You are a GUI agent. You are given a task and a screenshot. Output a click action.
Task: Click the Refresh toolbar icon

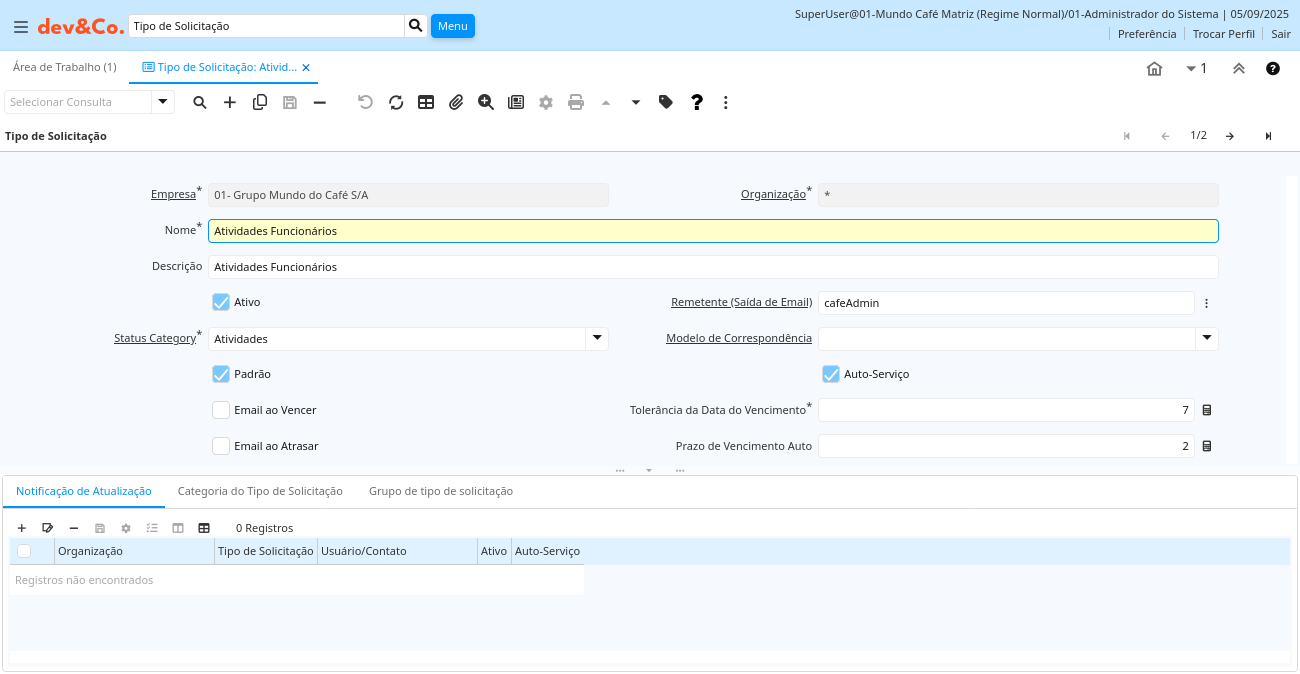tap(396, 102)
